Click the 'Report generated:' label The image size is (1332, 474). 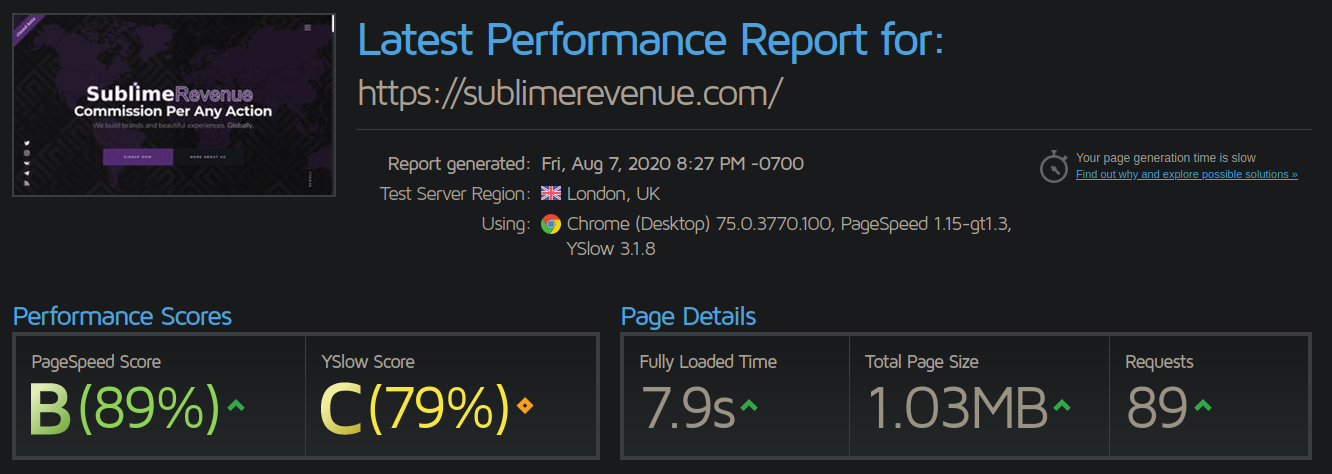pyautogui.click(x=459, y=164)
